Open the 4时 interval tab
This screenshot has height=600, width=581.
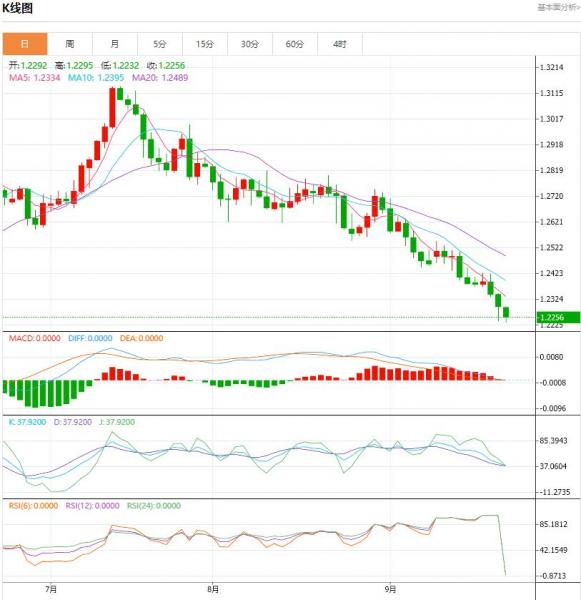(339, 44)
